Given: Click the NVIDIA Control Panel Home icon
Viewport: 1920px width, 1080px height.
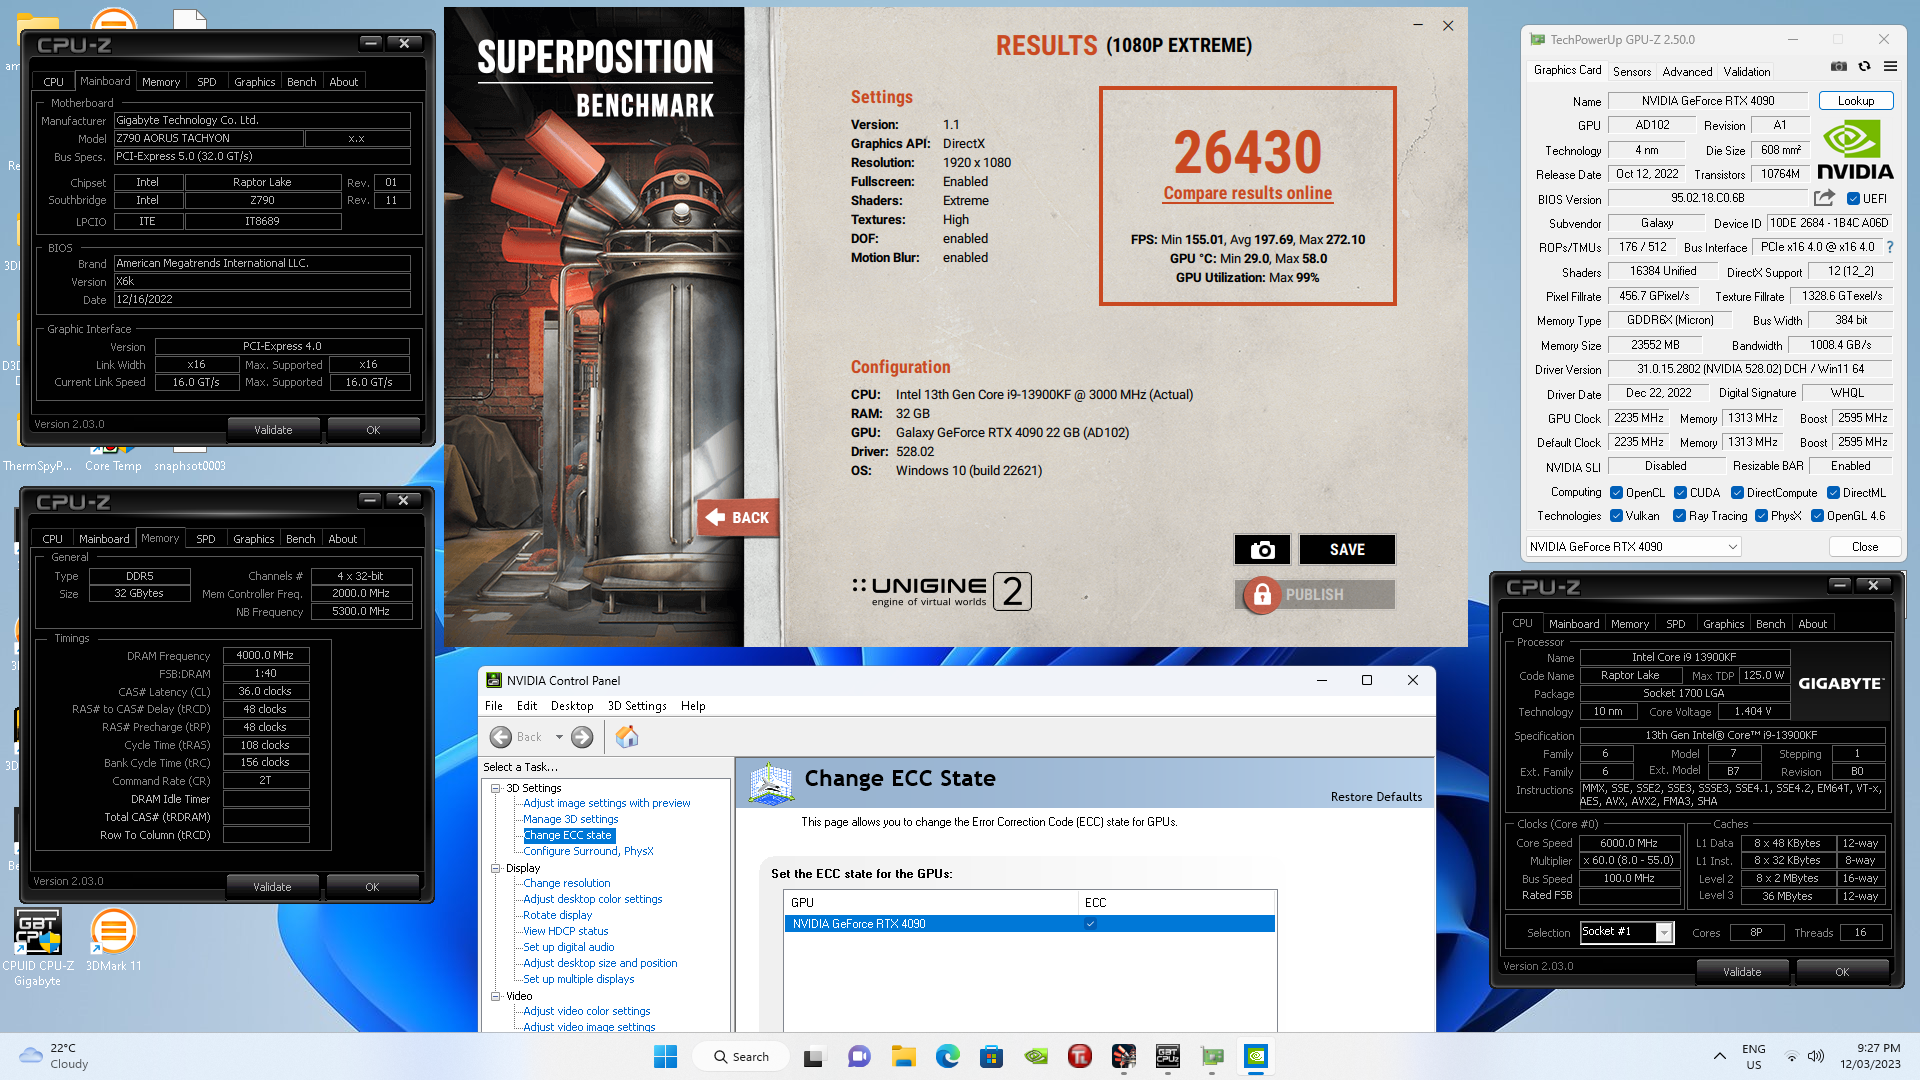Looking at the screenshot, I should click(x=627, y=737).
